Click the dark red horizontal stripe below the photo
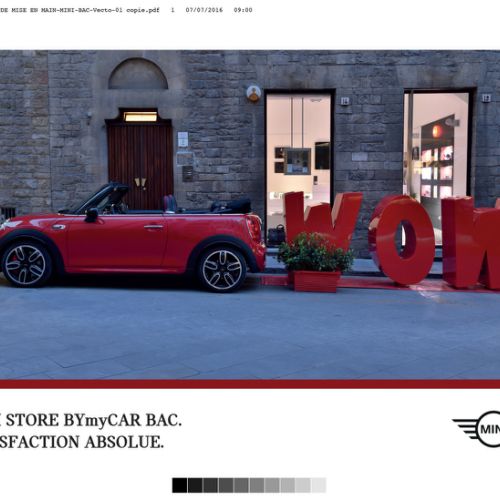This screenshot has height=500, width=500. pyautogui.click(x=250, y=384)
